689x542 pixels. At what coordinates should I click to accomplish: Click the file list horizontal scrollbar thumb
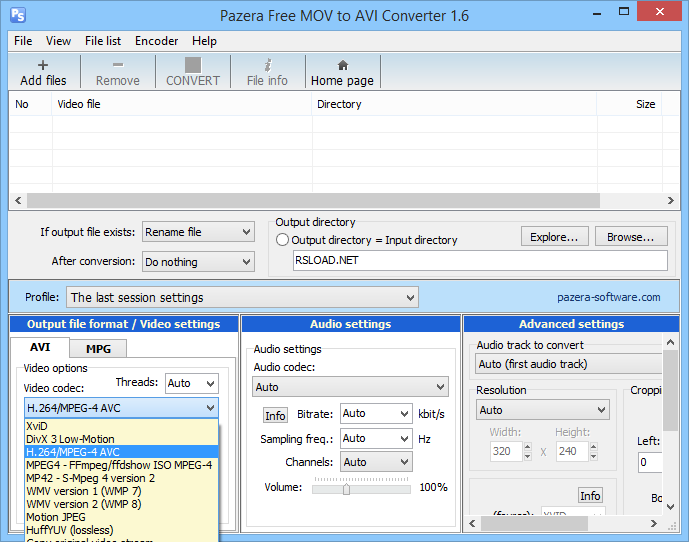313,200
